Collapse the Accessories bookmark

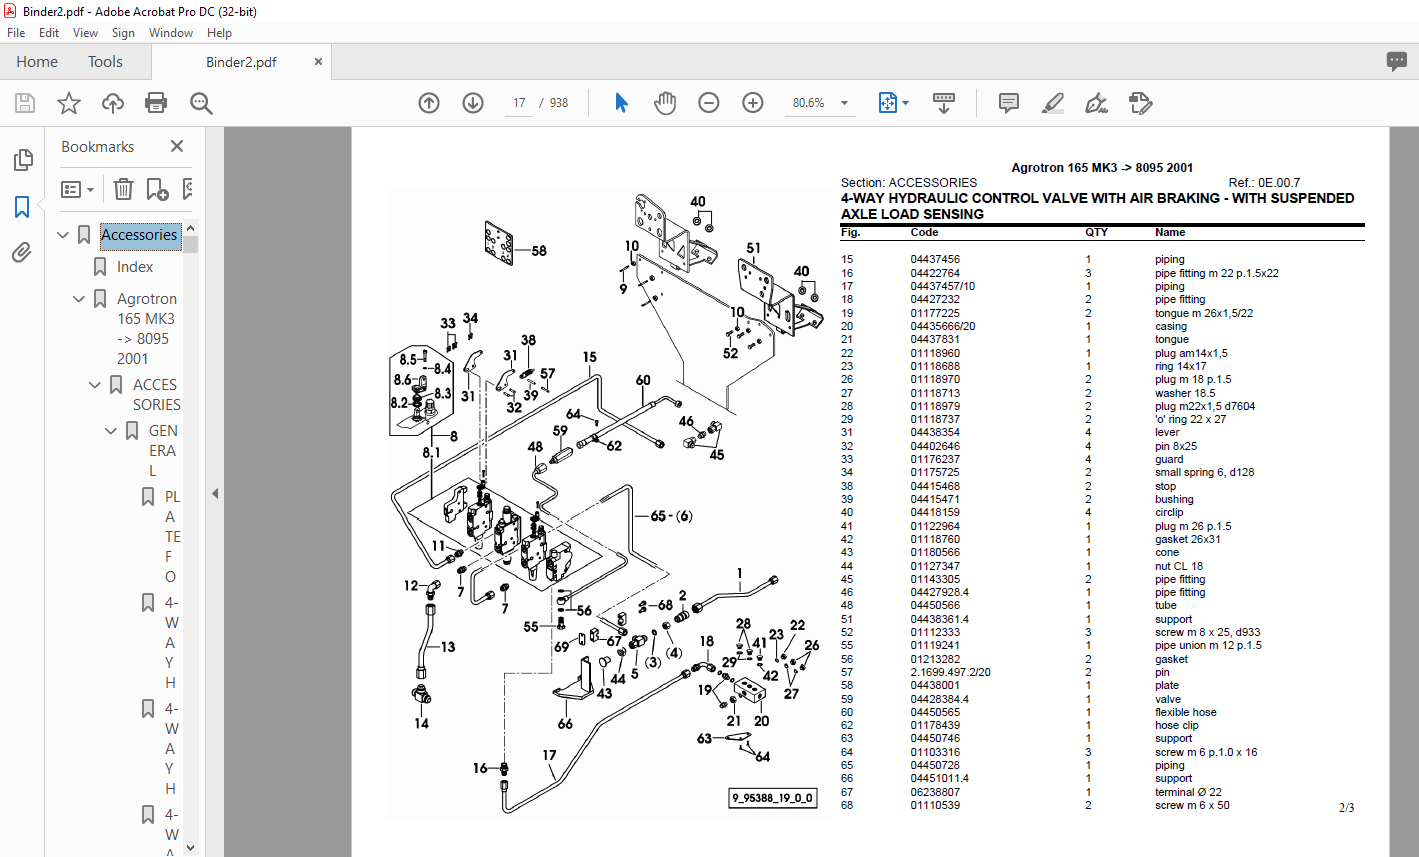coord(64,235)
